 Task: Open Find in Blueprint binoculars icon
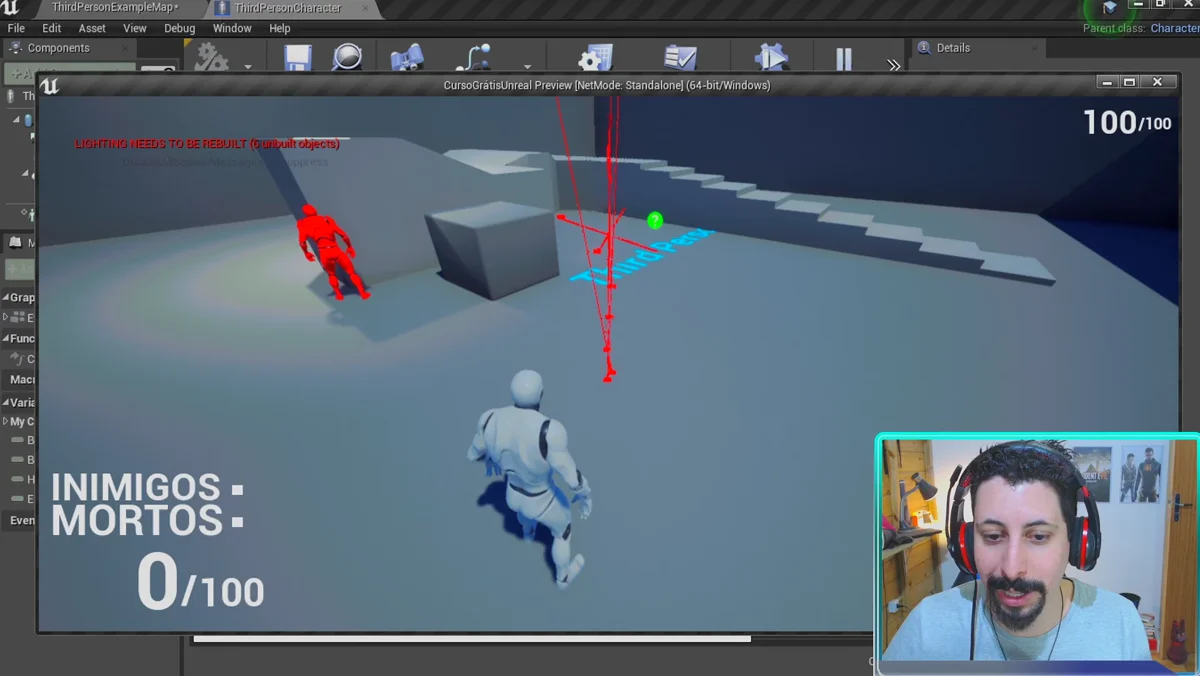pos(407,58)
